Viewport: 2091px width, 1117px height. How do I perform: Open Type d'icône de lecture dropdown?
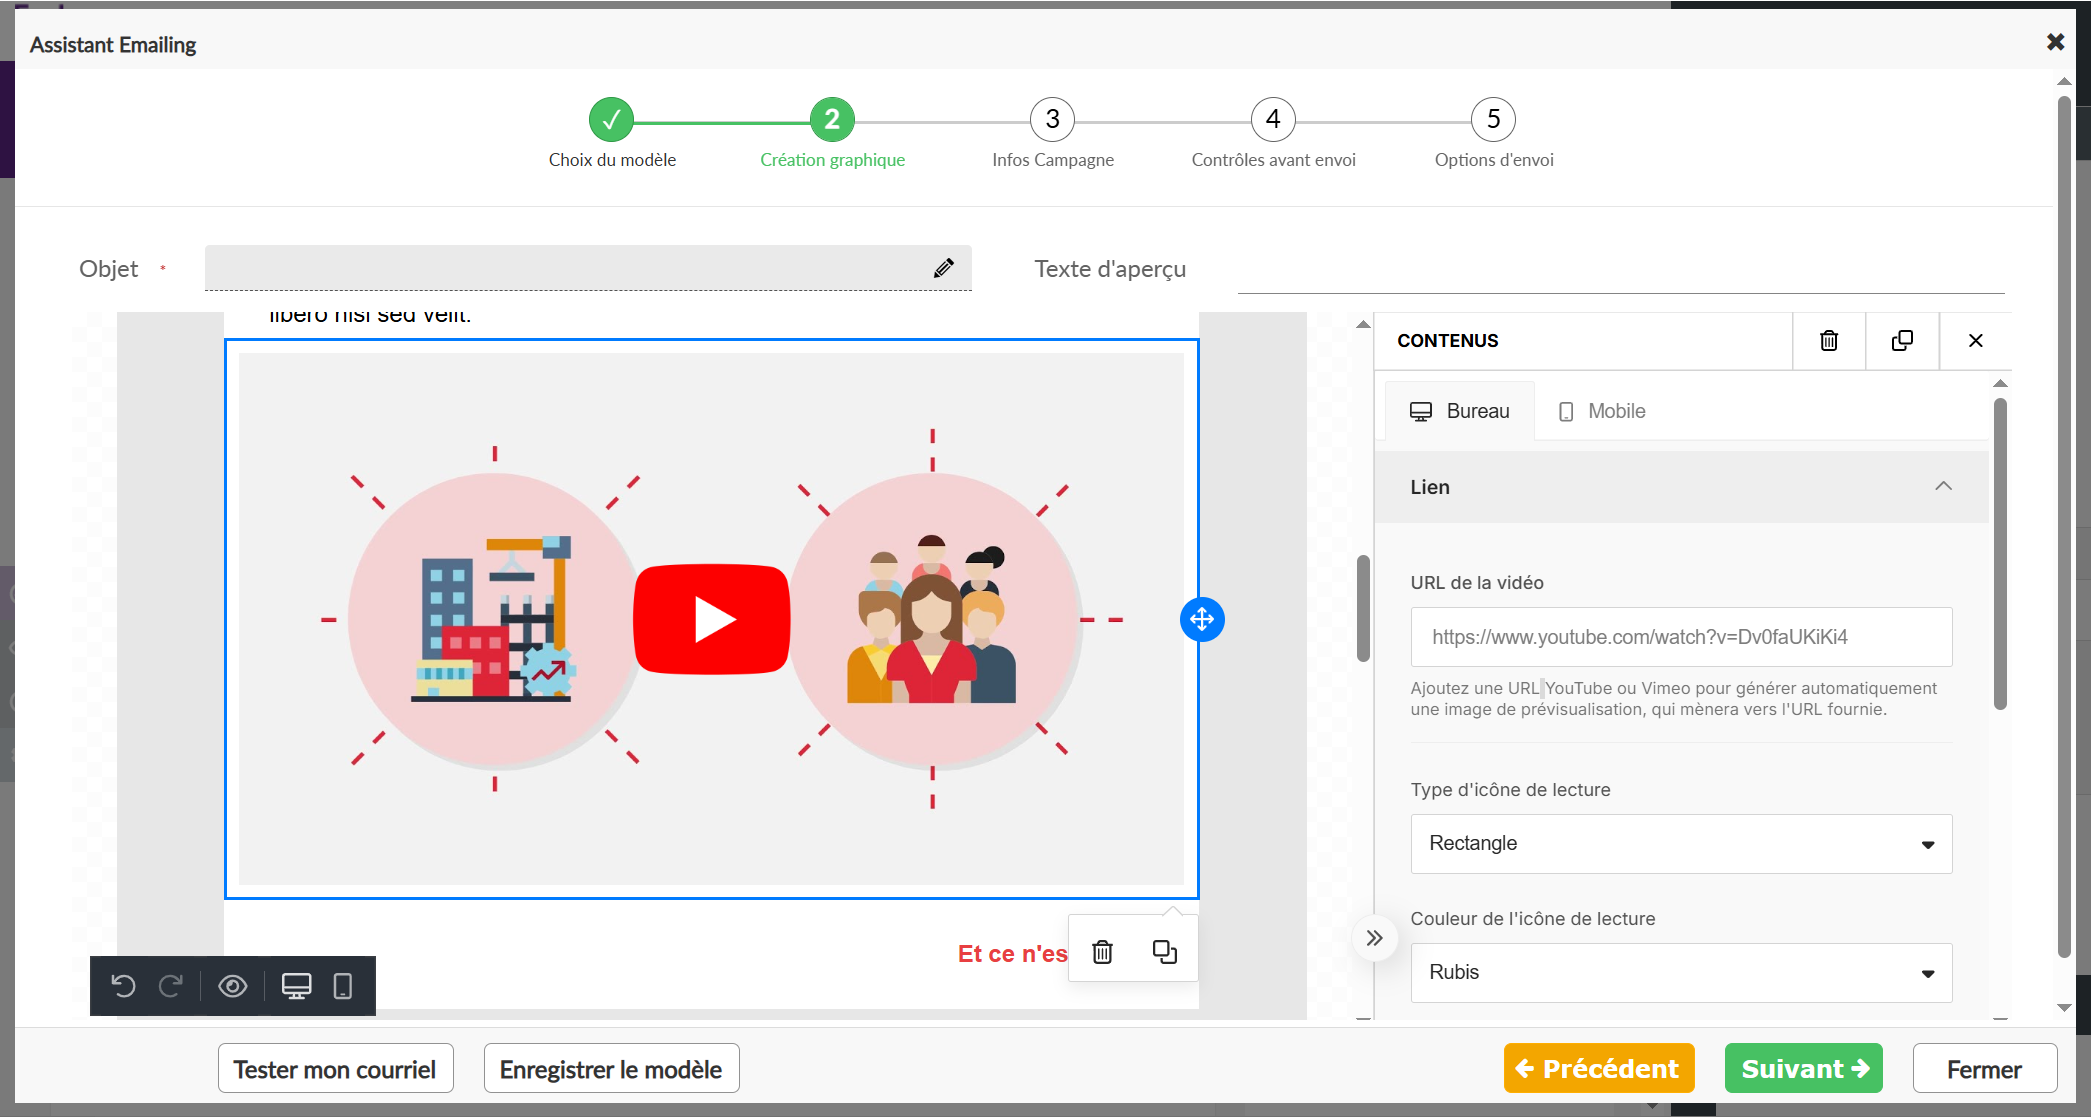(1681, 844)
